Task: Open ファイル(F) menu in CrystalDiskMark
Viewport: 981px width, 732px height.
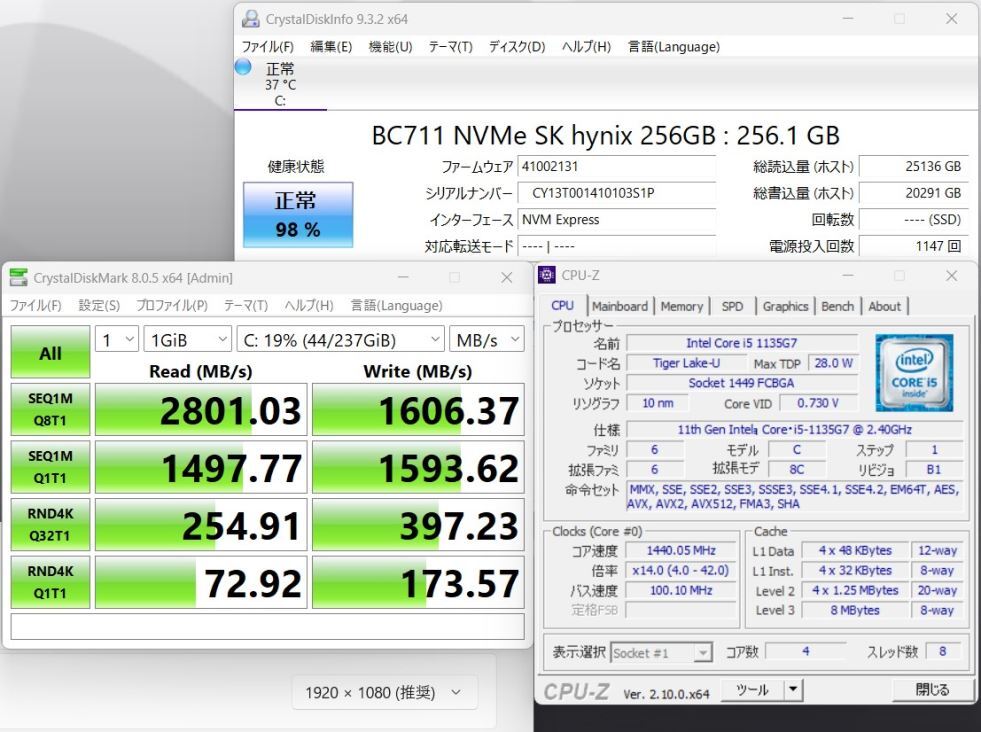Action: click(x=36, y=305)
